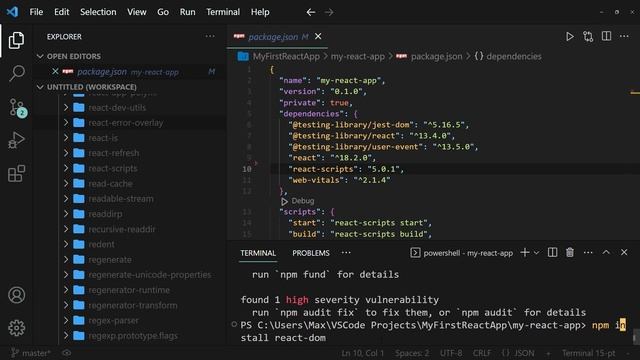Select the regenerator-runtime folder row
Screen dimensions: 640x360
tap(130, 290)
